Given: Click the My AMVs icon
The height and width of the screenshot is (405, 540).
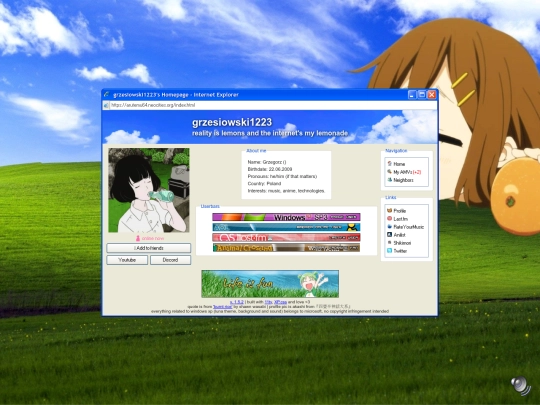Looking at the screenshot, I should coord(390,172).
